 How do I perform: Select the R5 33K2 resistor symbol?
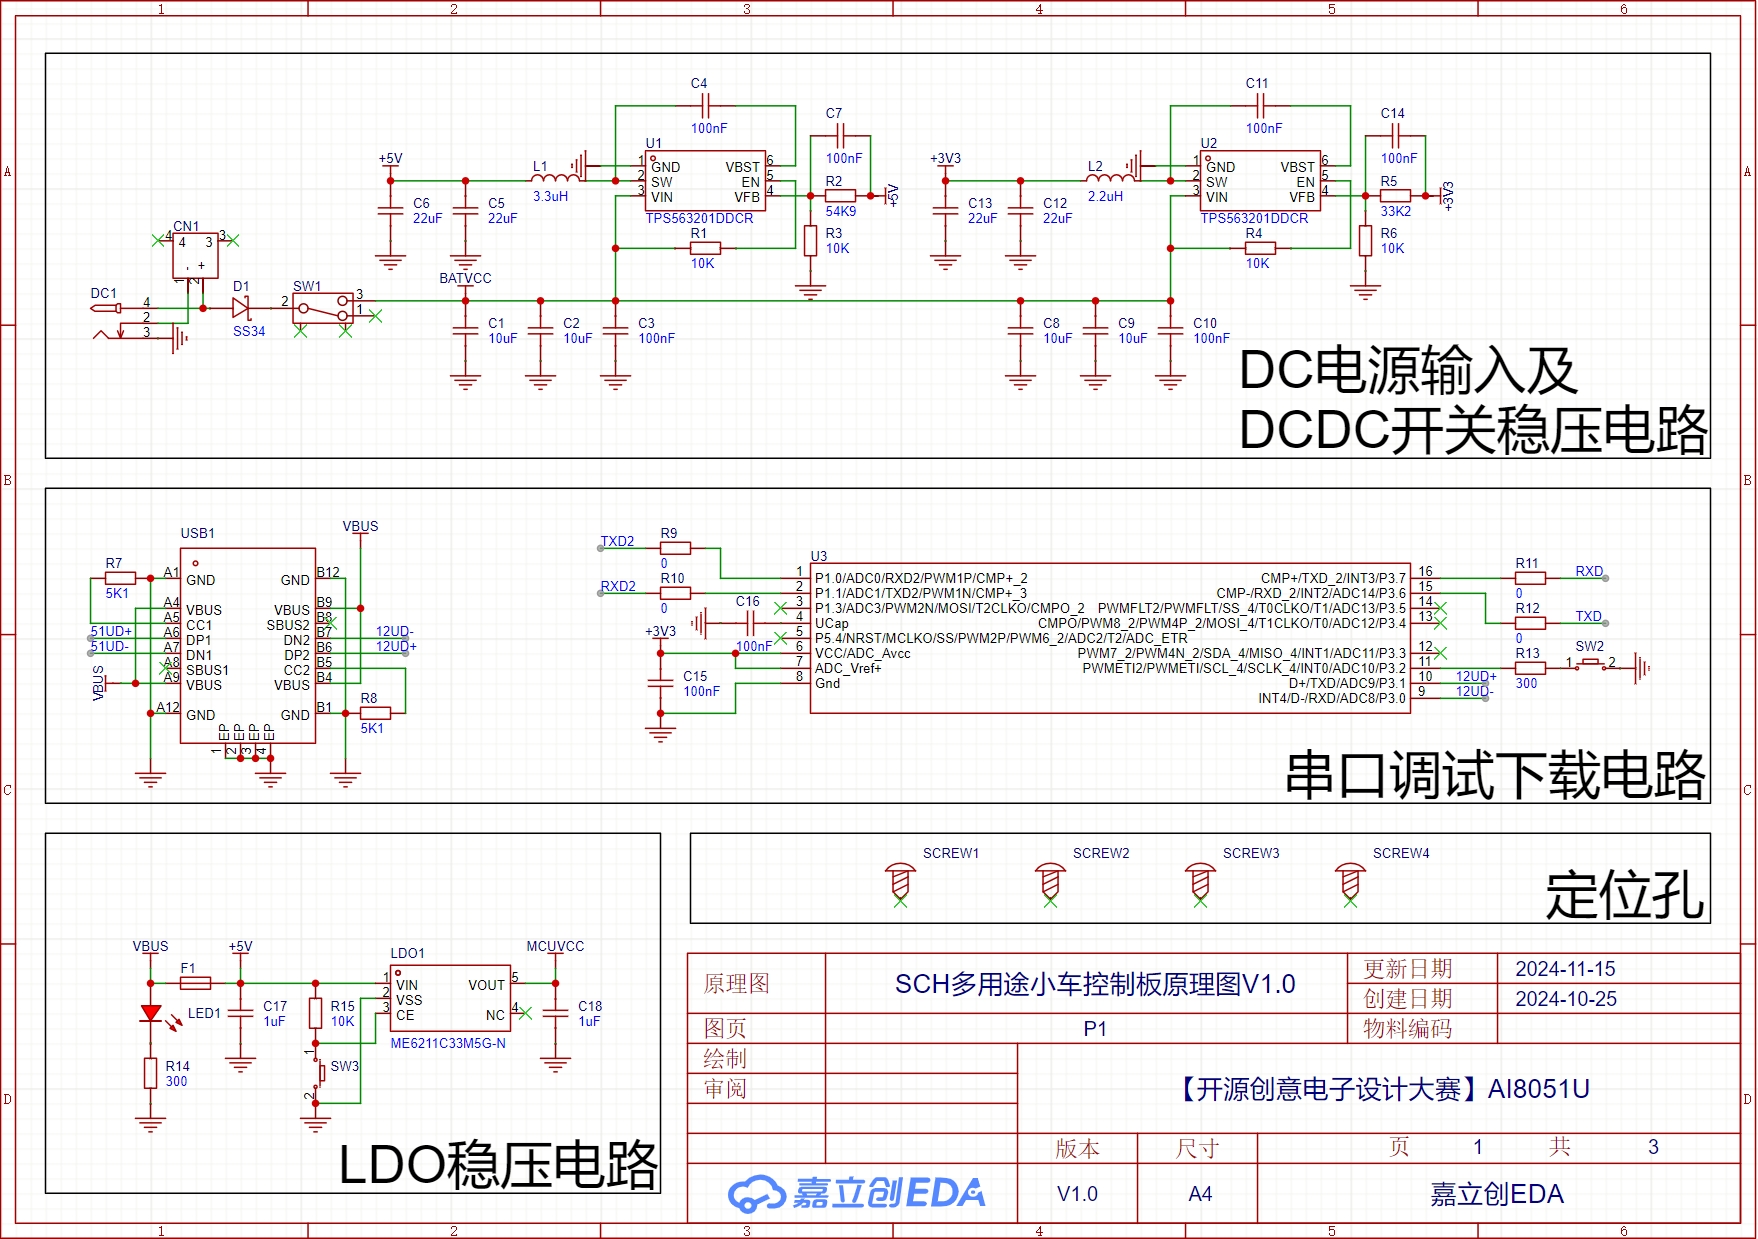tap(1395, 196)
